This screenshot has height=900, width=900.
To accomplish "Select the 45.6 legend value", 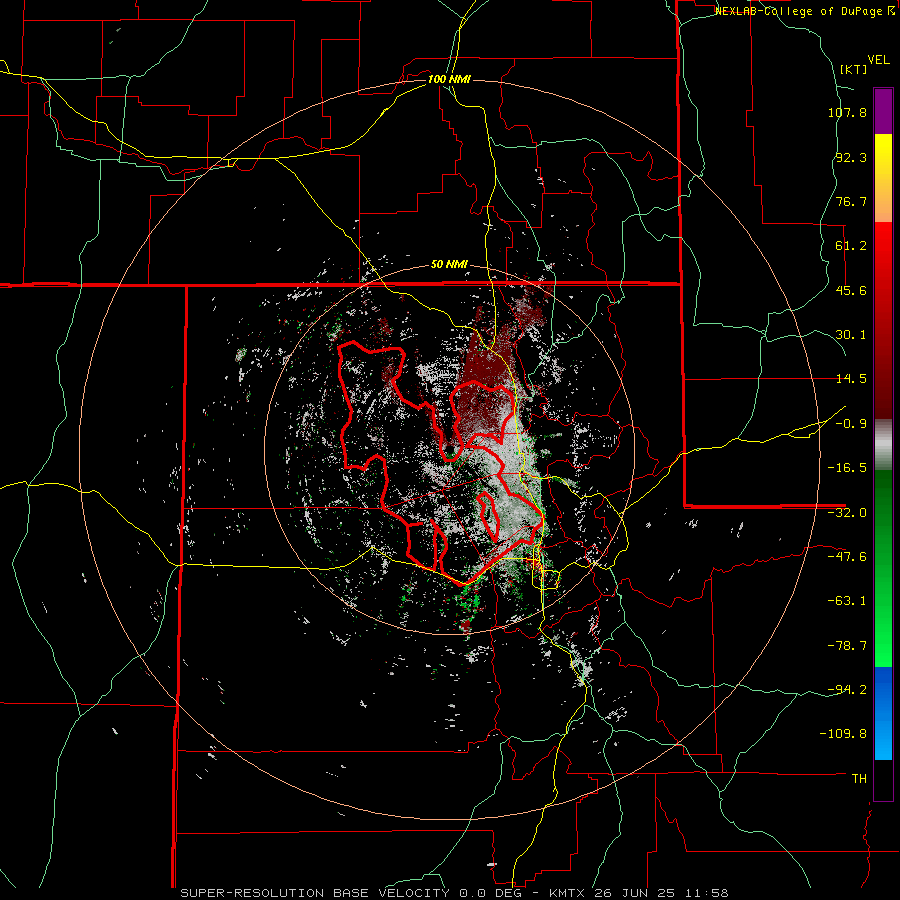I will [851, 290].
